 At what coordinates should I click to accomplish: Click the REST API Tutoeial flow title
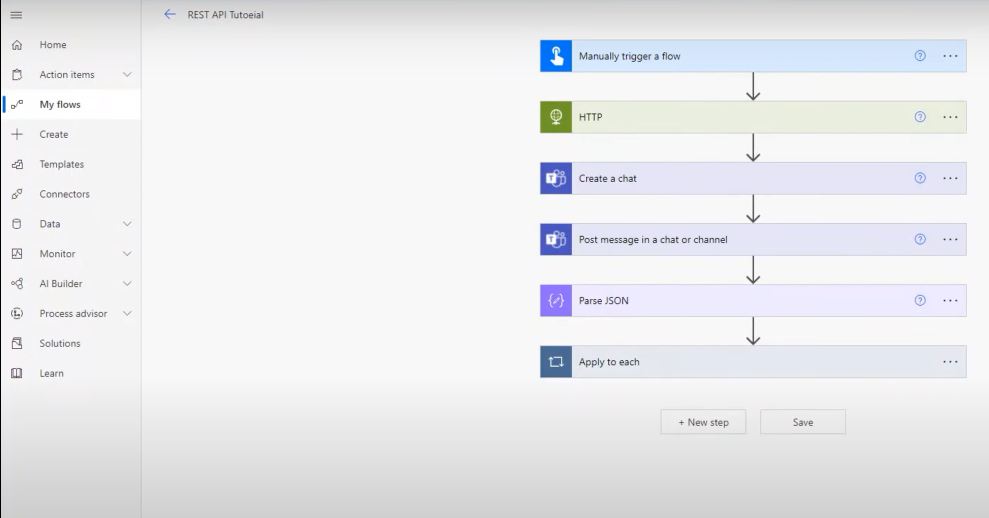click(225, 15)
